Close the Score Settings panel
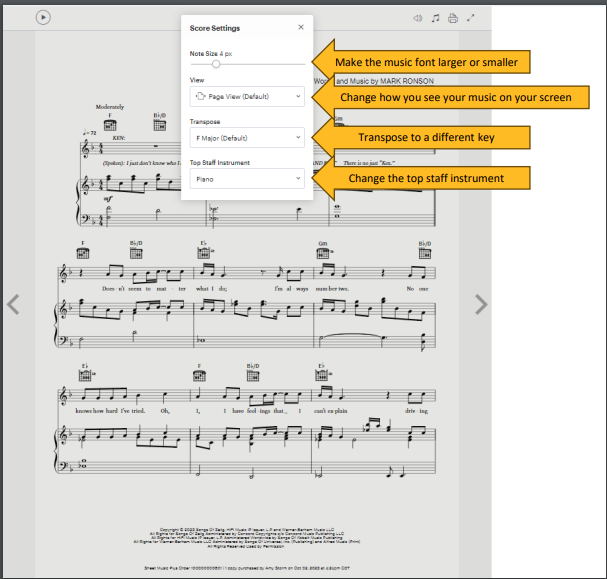The image size is (607, 579). coord(301,28)
